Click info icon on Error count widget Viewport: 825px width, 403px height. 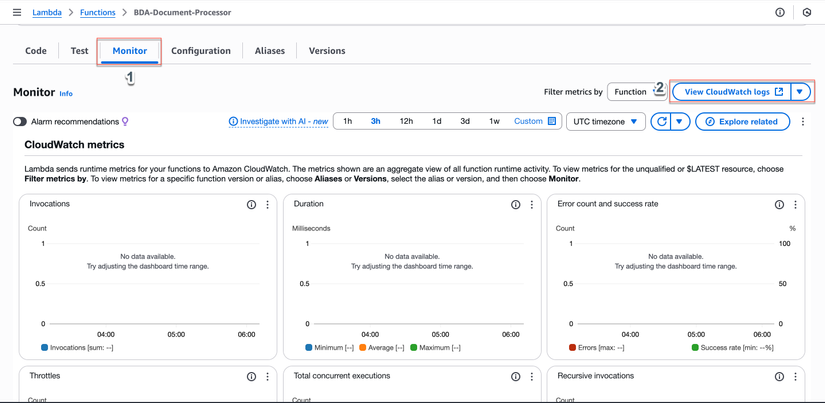point(779,205)
